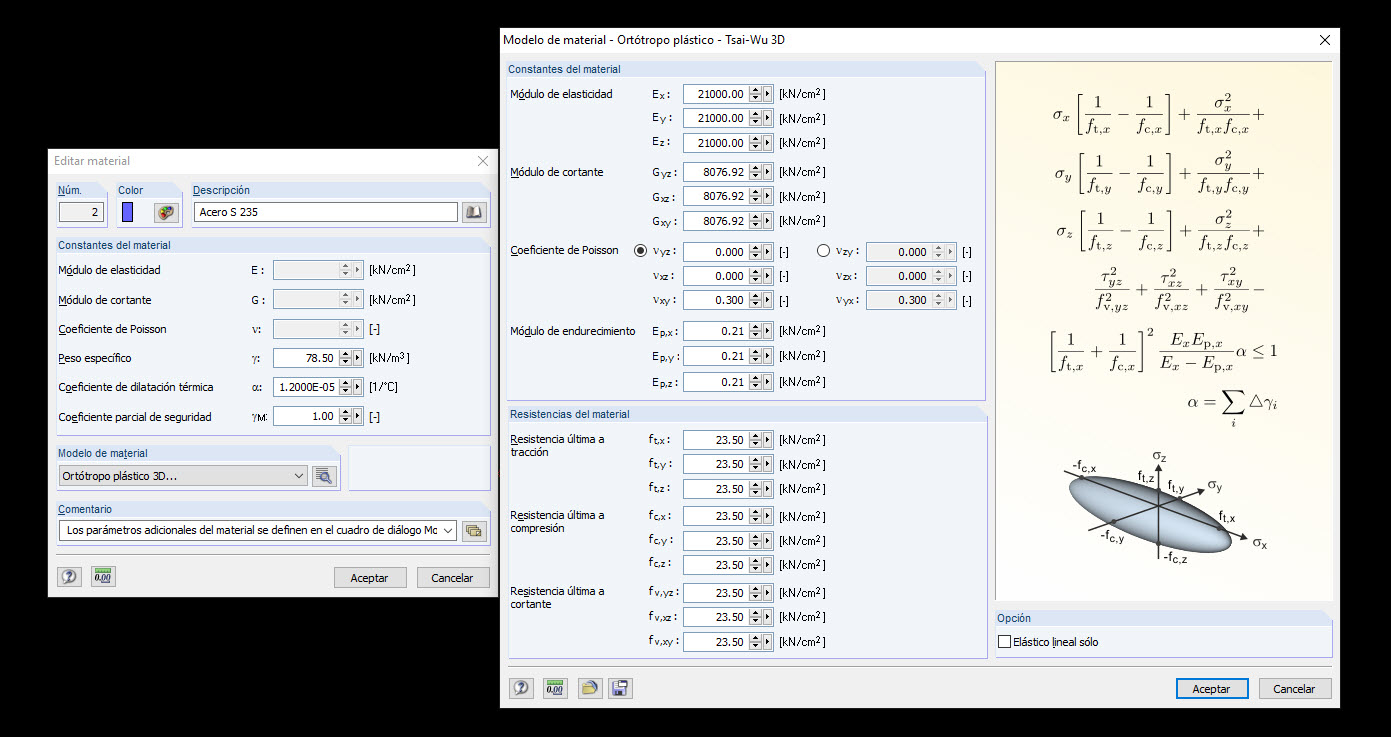Viewport: 1391px width, 737px height.
Task: Load saved parameters with the folder icon
Action: pos(589,688)
